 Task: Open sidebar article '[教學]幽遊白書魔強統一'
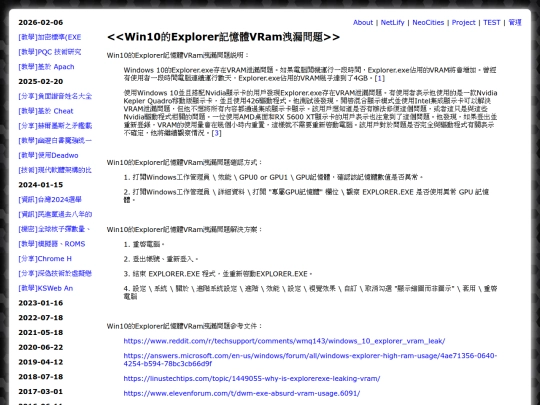pyautogui.click(x=55, y=141)
